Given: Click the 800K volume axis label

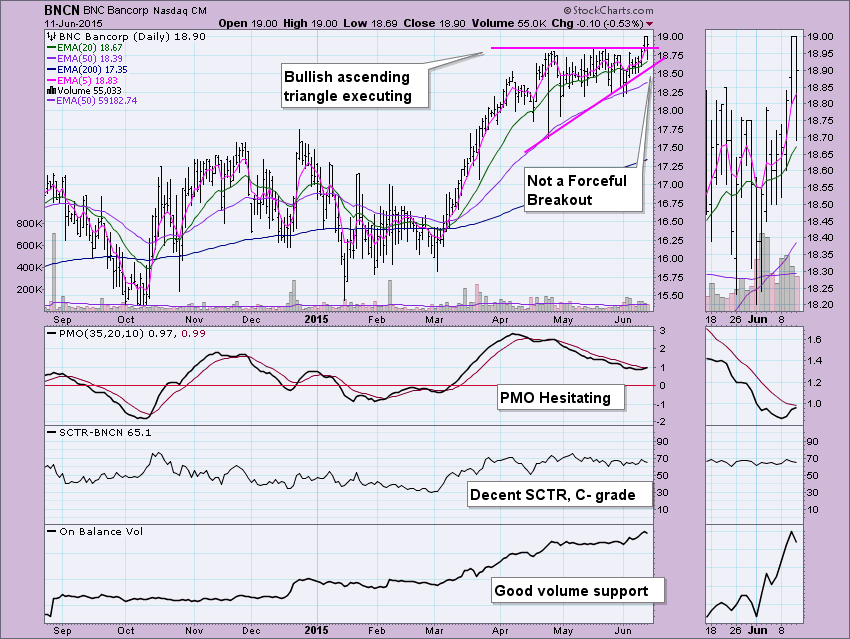Looking at the screenshot, I should coord(30,223).
